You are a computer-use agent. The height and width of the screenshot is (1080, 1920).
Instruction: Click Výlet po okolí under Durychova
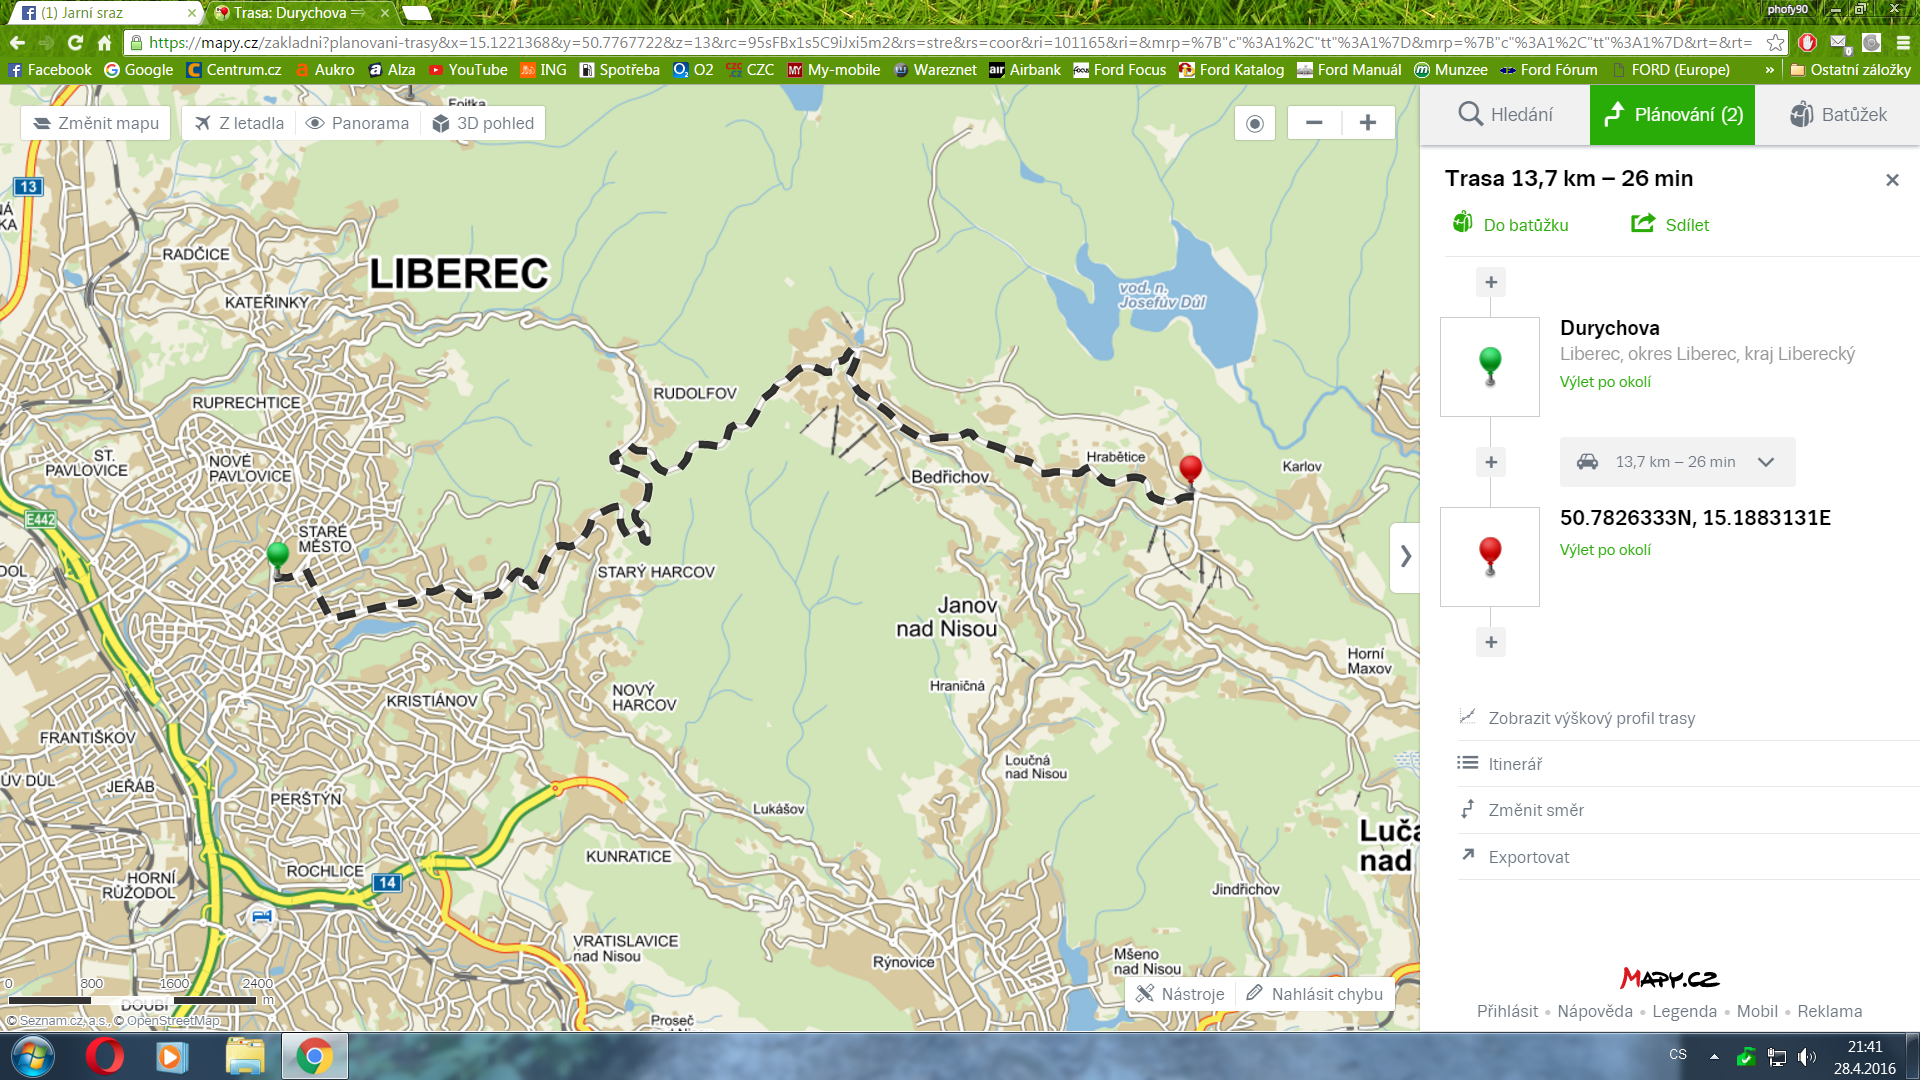tap(1605, 382)
